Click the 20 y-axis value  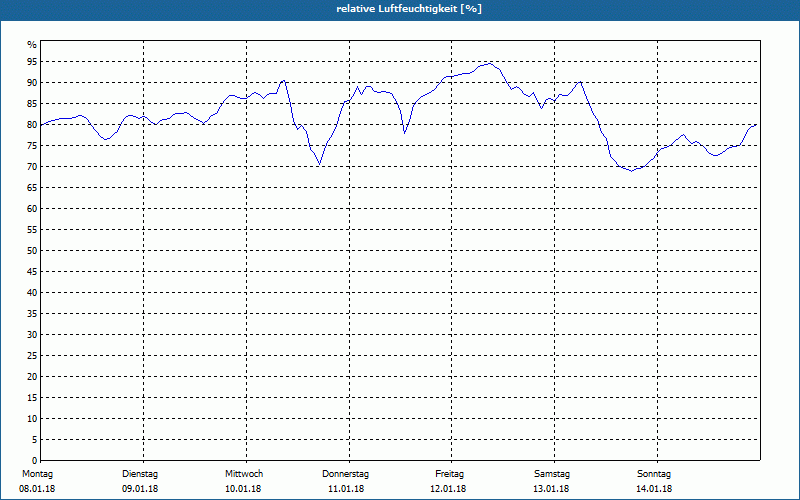32,377
